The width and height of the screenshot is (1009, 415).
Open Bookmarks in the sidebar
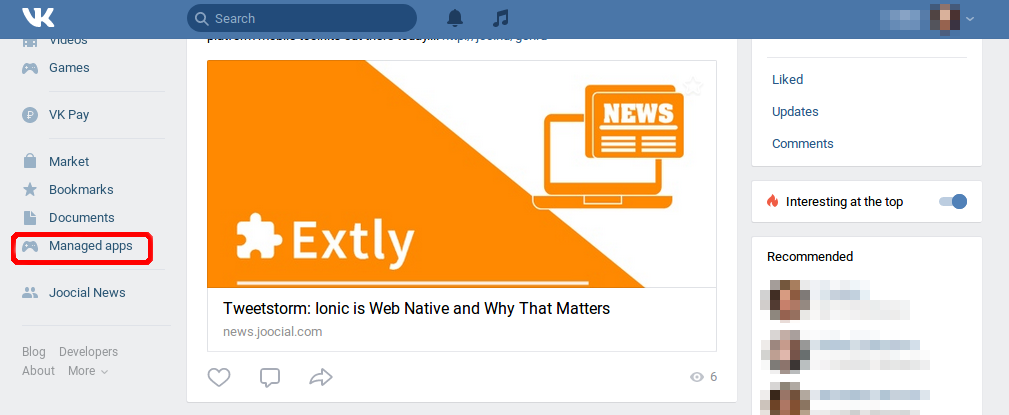pos(81,190)
